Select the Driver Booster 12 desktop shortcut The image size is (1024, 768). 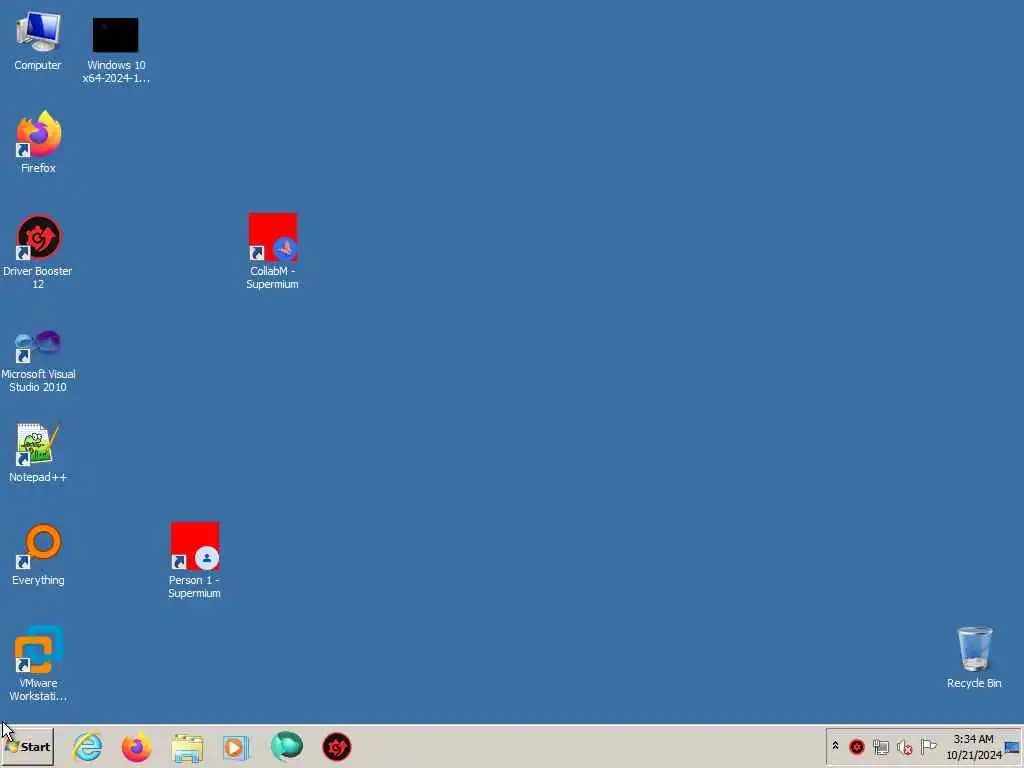(x=38, y=251)
